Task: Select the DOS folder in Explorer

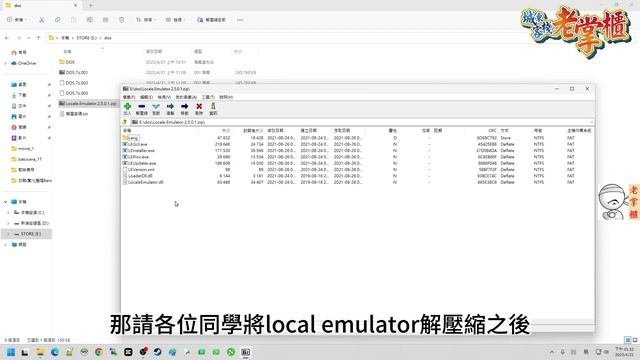Action: point(67,62)
